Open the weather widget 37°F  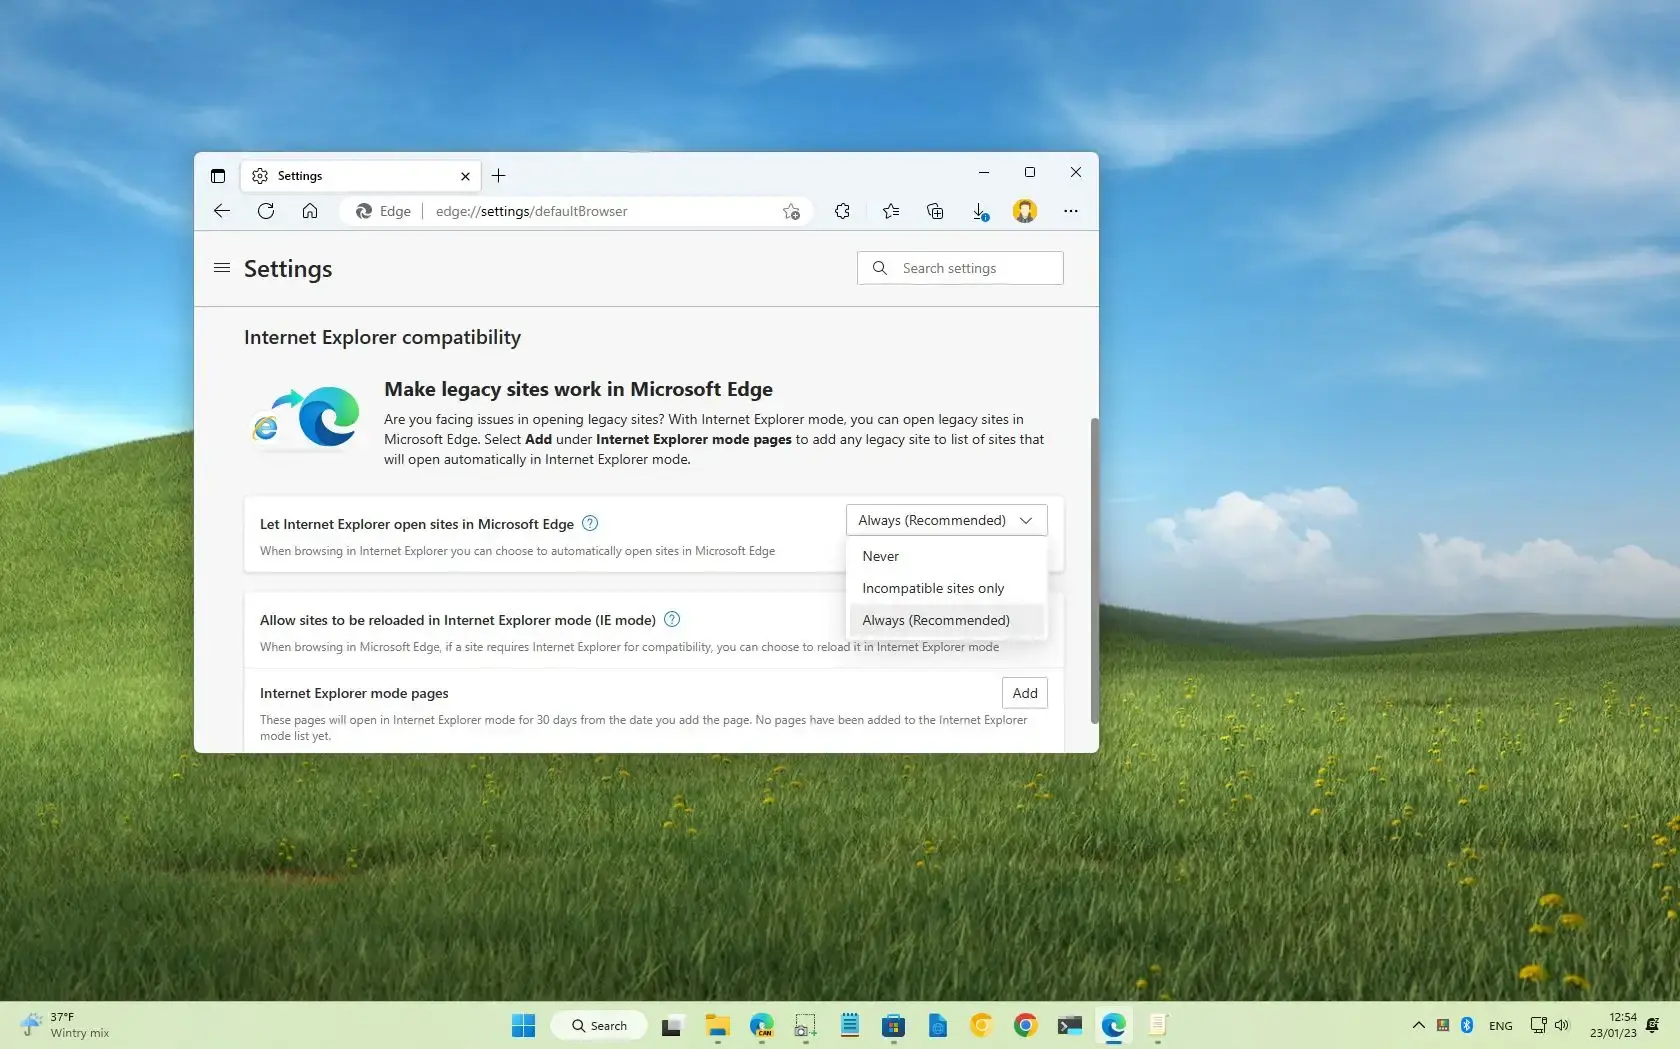coord(65,1025)
